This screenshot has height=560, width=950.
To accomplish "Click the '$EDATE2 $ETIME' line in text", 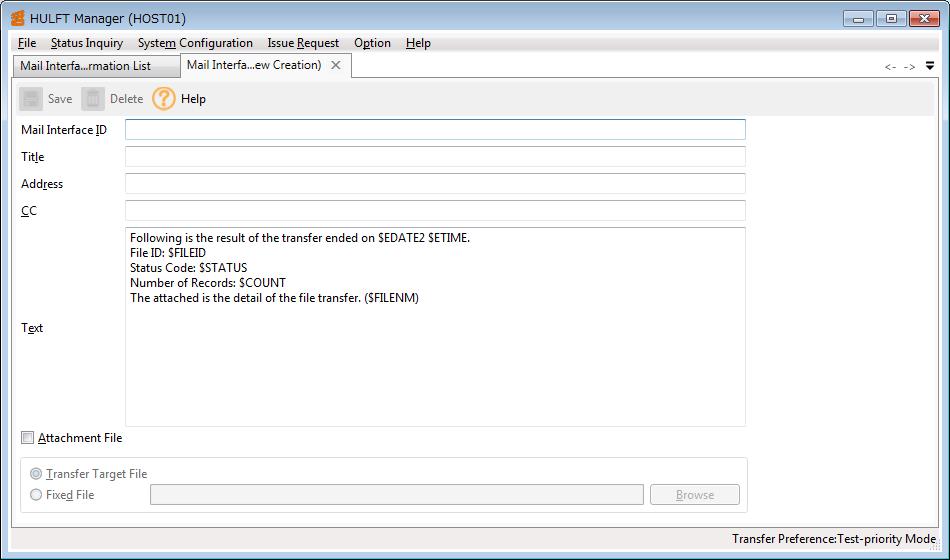I will coord(300,238).
